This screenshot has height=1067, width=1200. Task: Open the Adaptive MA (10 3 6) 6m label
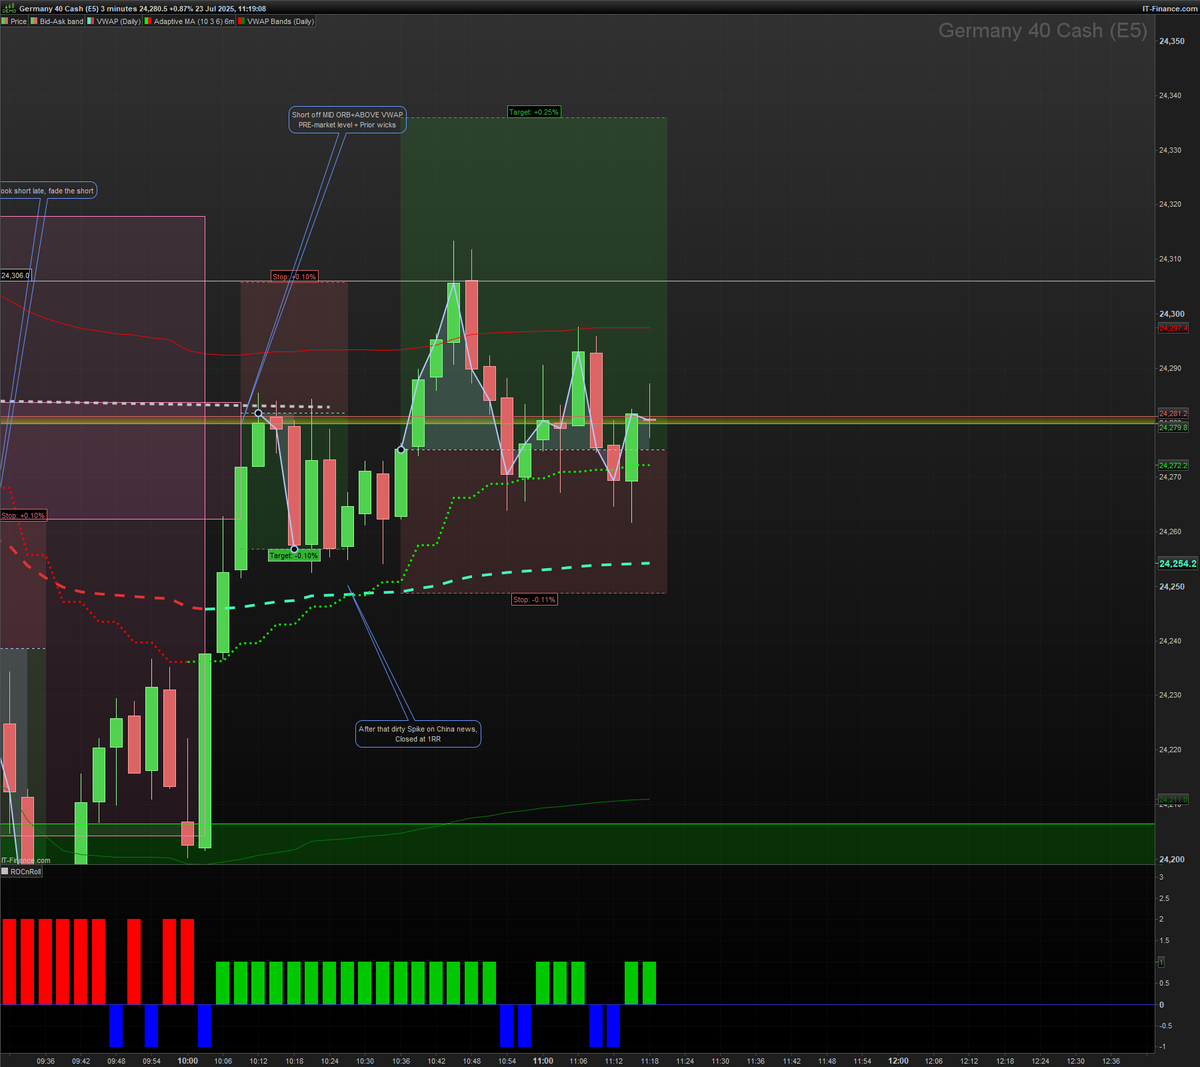click(191, 21)
